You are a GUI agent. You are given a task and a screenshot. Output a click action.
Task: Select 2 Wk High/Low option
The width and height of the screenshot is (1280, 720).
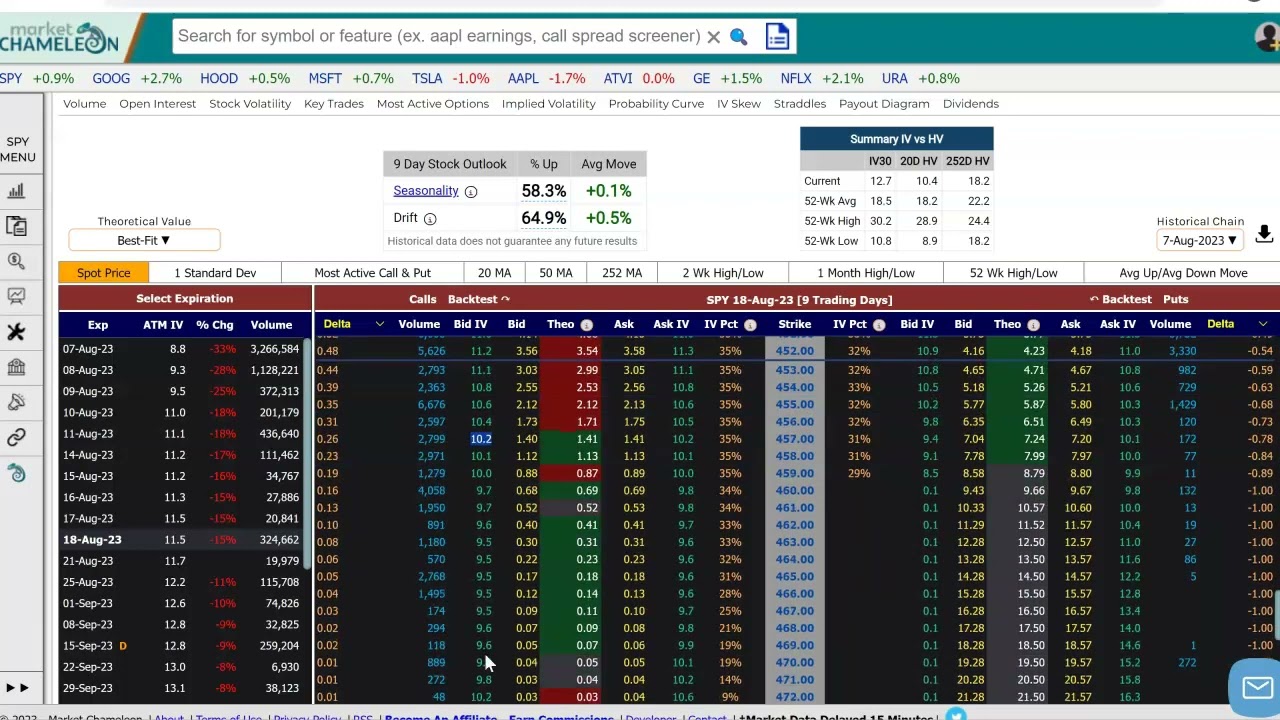pos(723,273)
